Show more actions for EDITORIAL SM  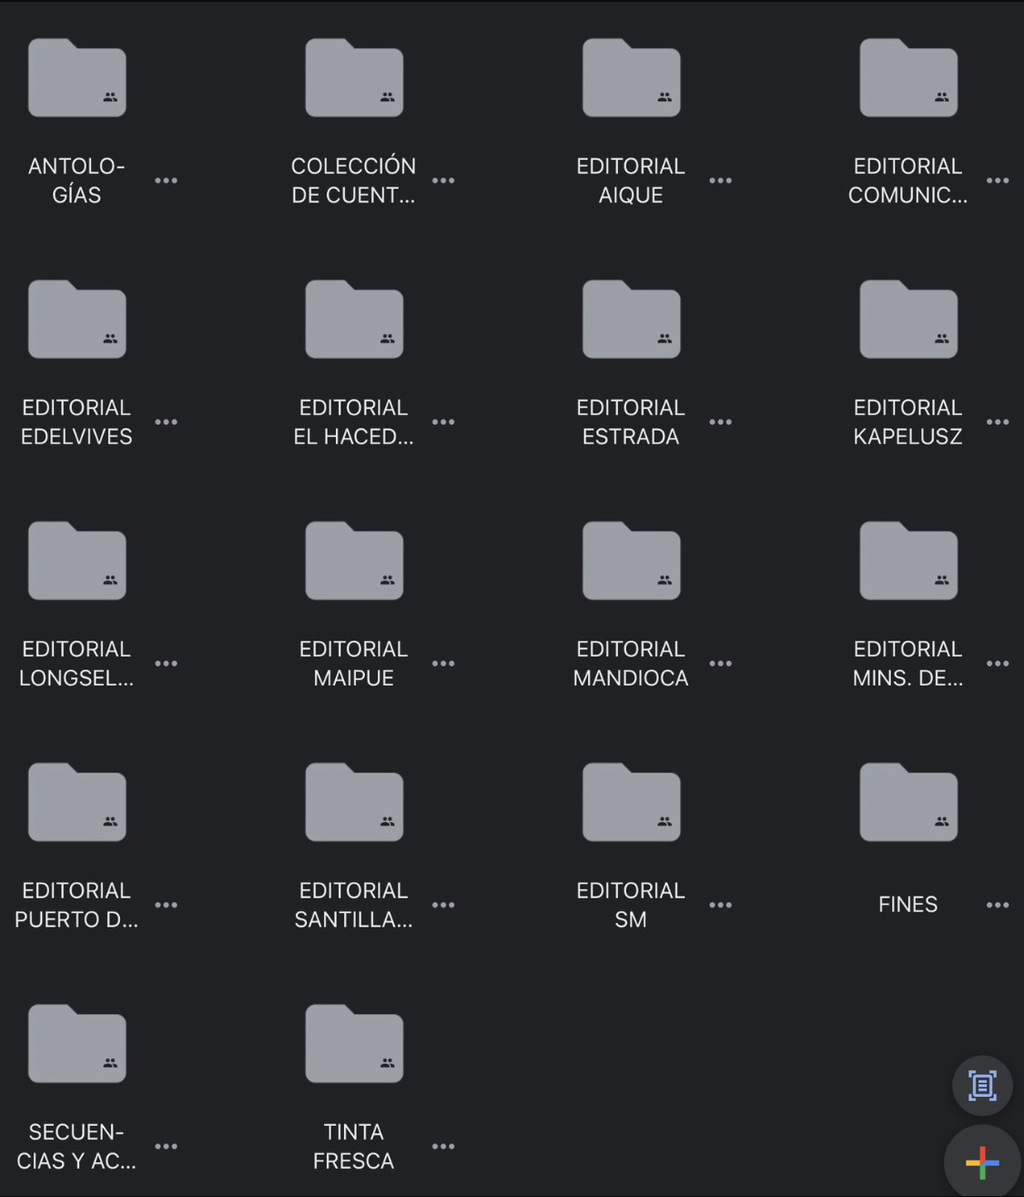pyautogui.click(x=720, y=905)
